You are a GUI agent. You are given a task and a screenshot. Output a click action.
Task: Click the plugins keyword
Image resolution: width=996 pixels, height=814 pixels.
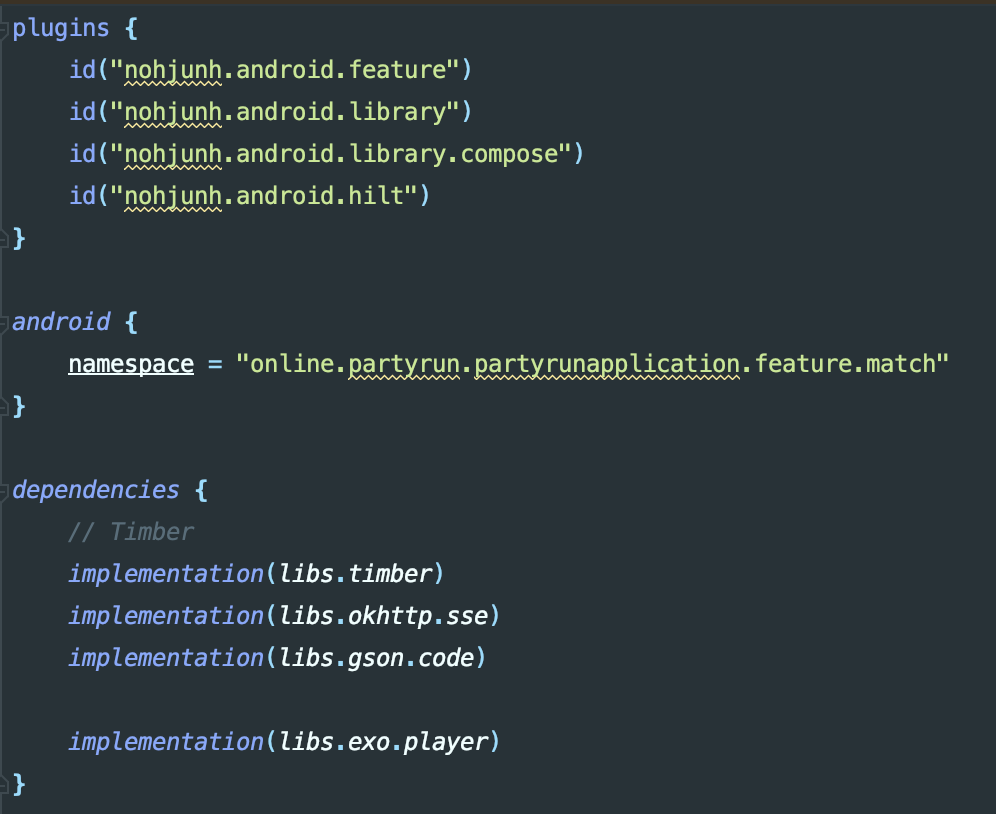pos(61,29)
